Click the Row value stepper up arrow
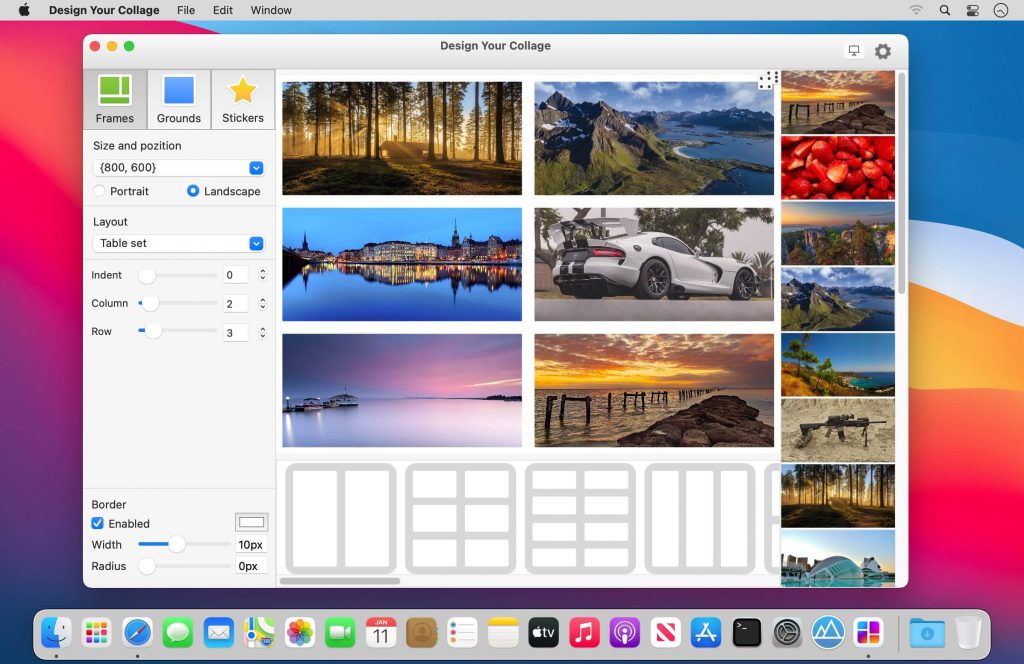The width and height of the screenshot is (1024, 664). (262, 328)
